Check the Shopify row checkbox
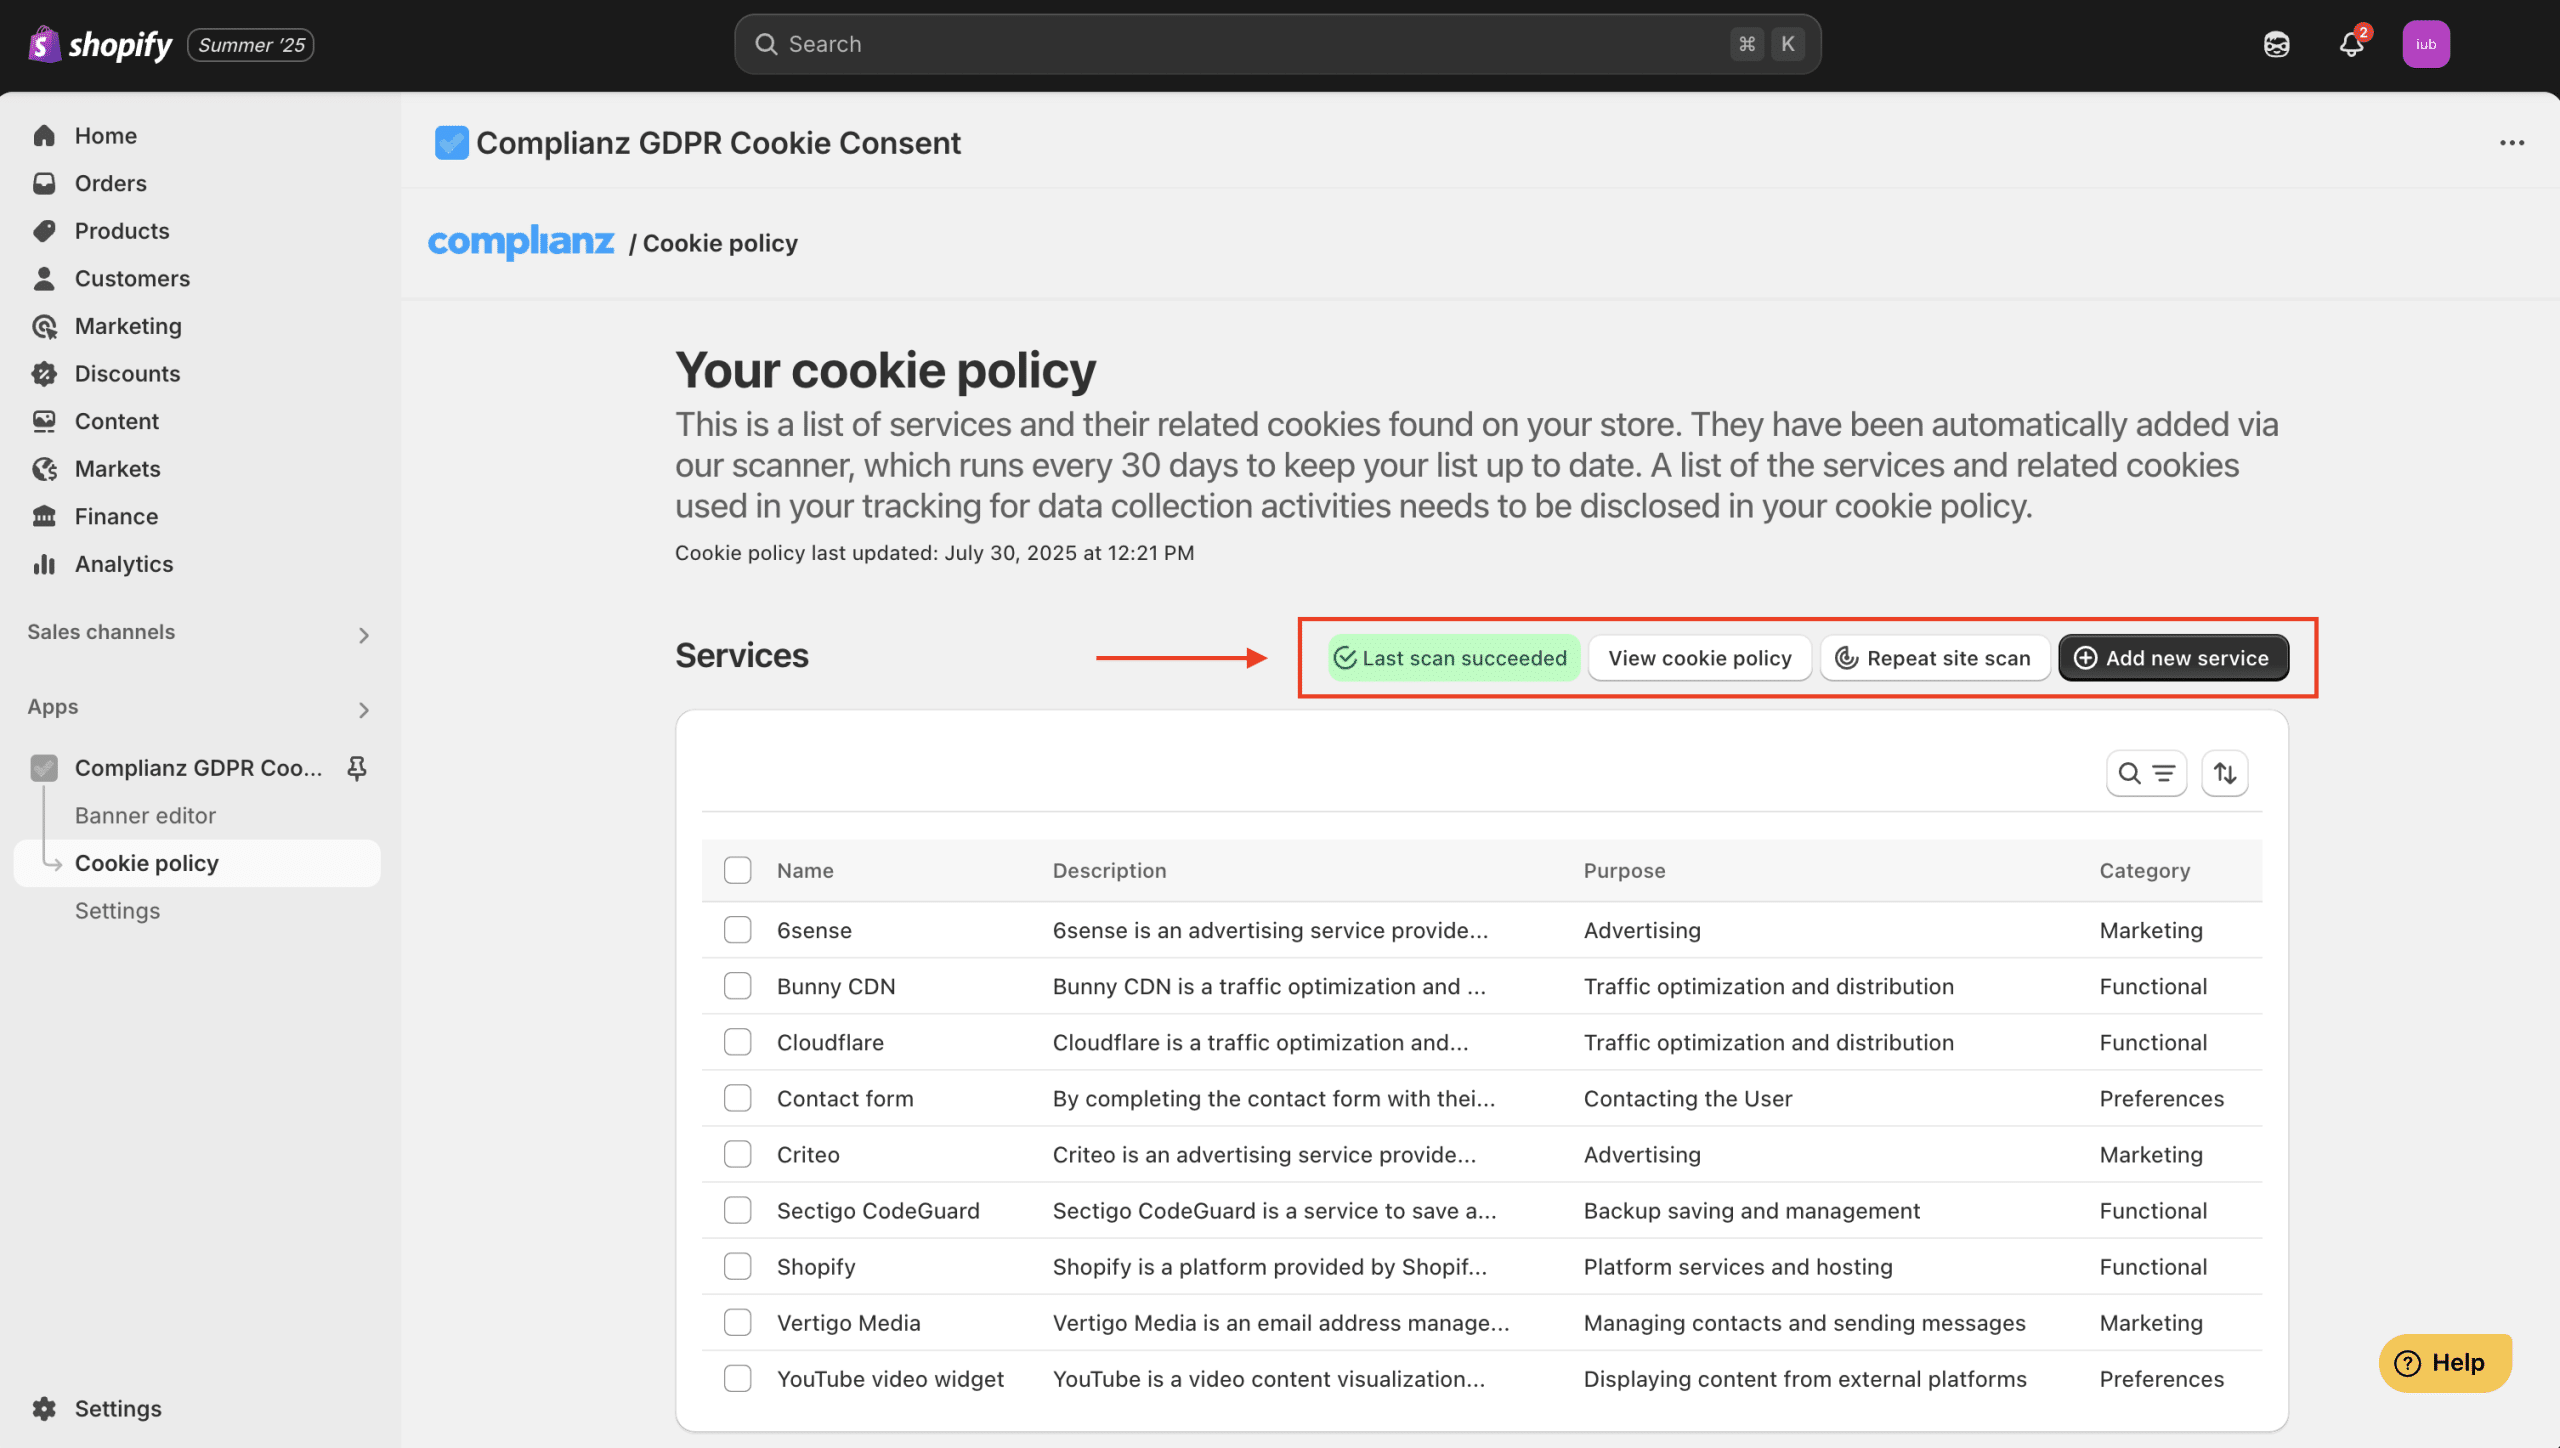The height and width of the screenshot is (1448, 2560). (738, 1266)
